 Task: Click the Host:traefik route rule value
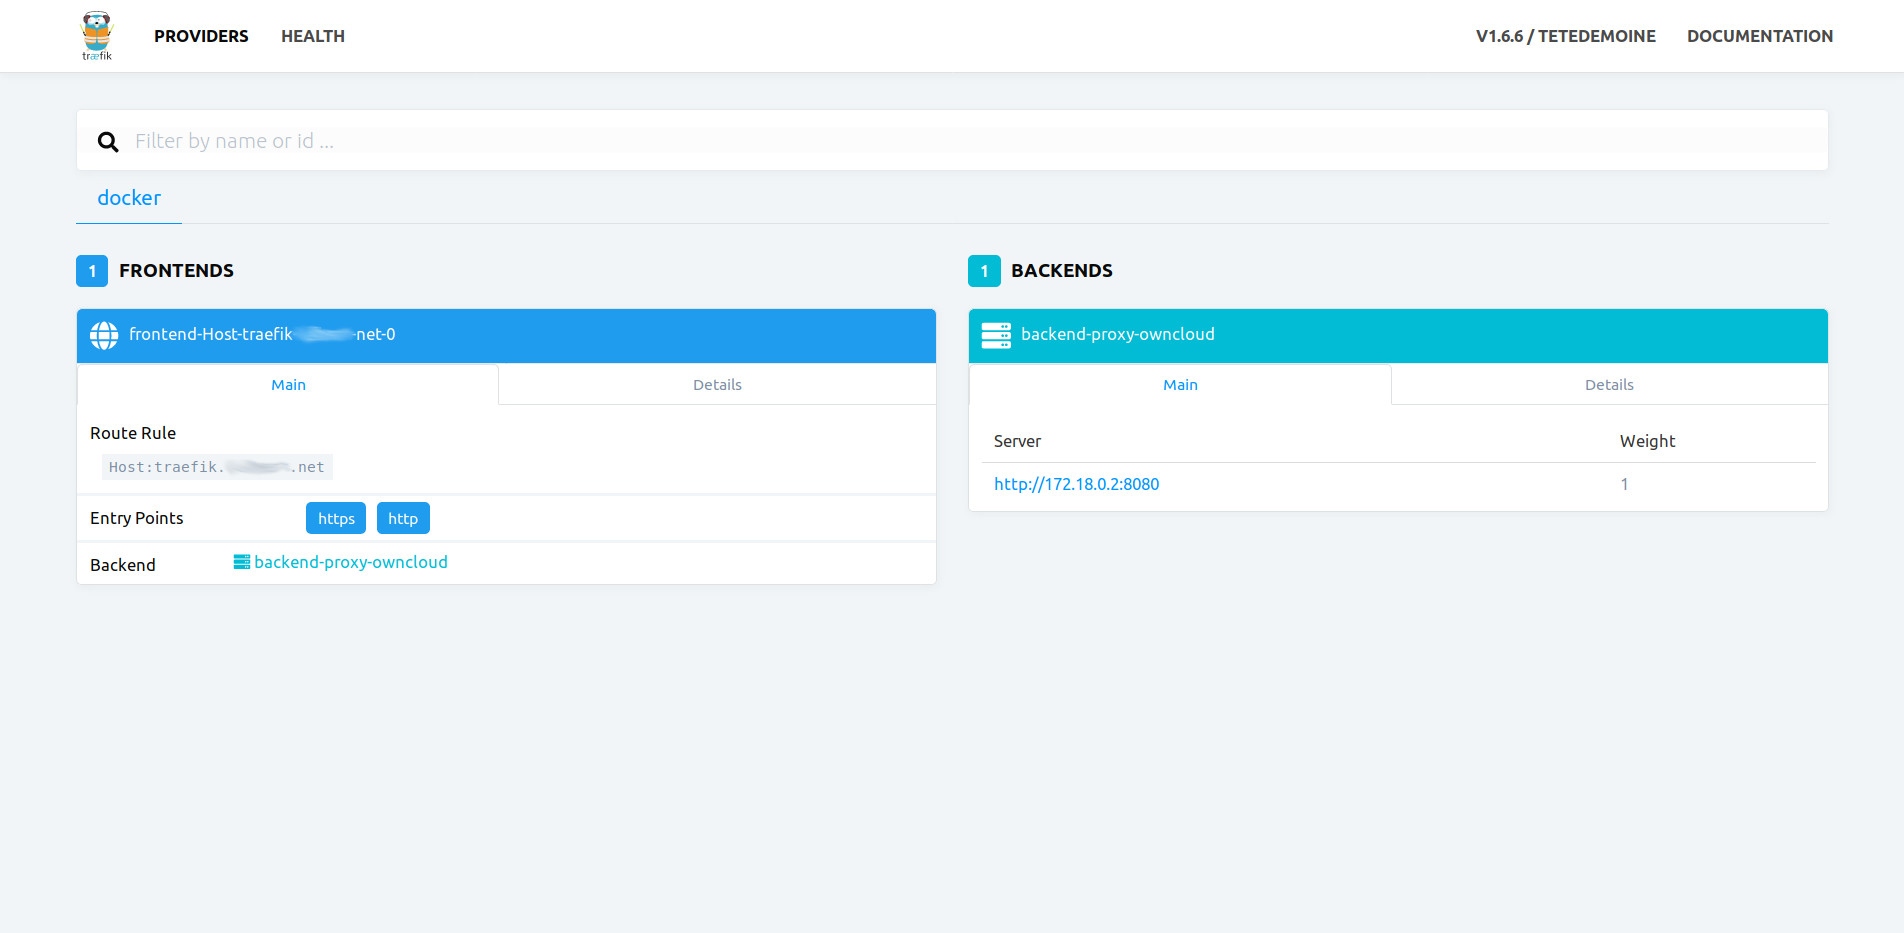coord(217,467)
